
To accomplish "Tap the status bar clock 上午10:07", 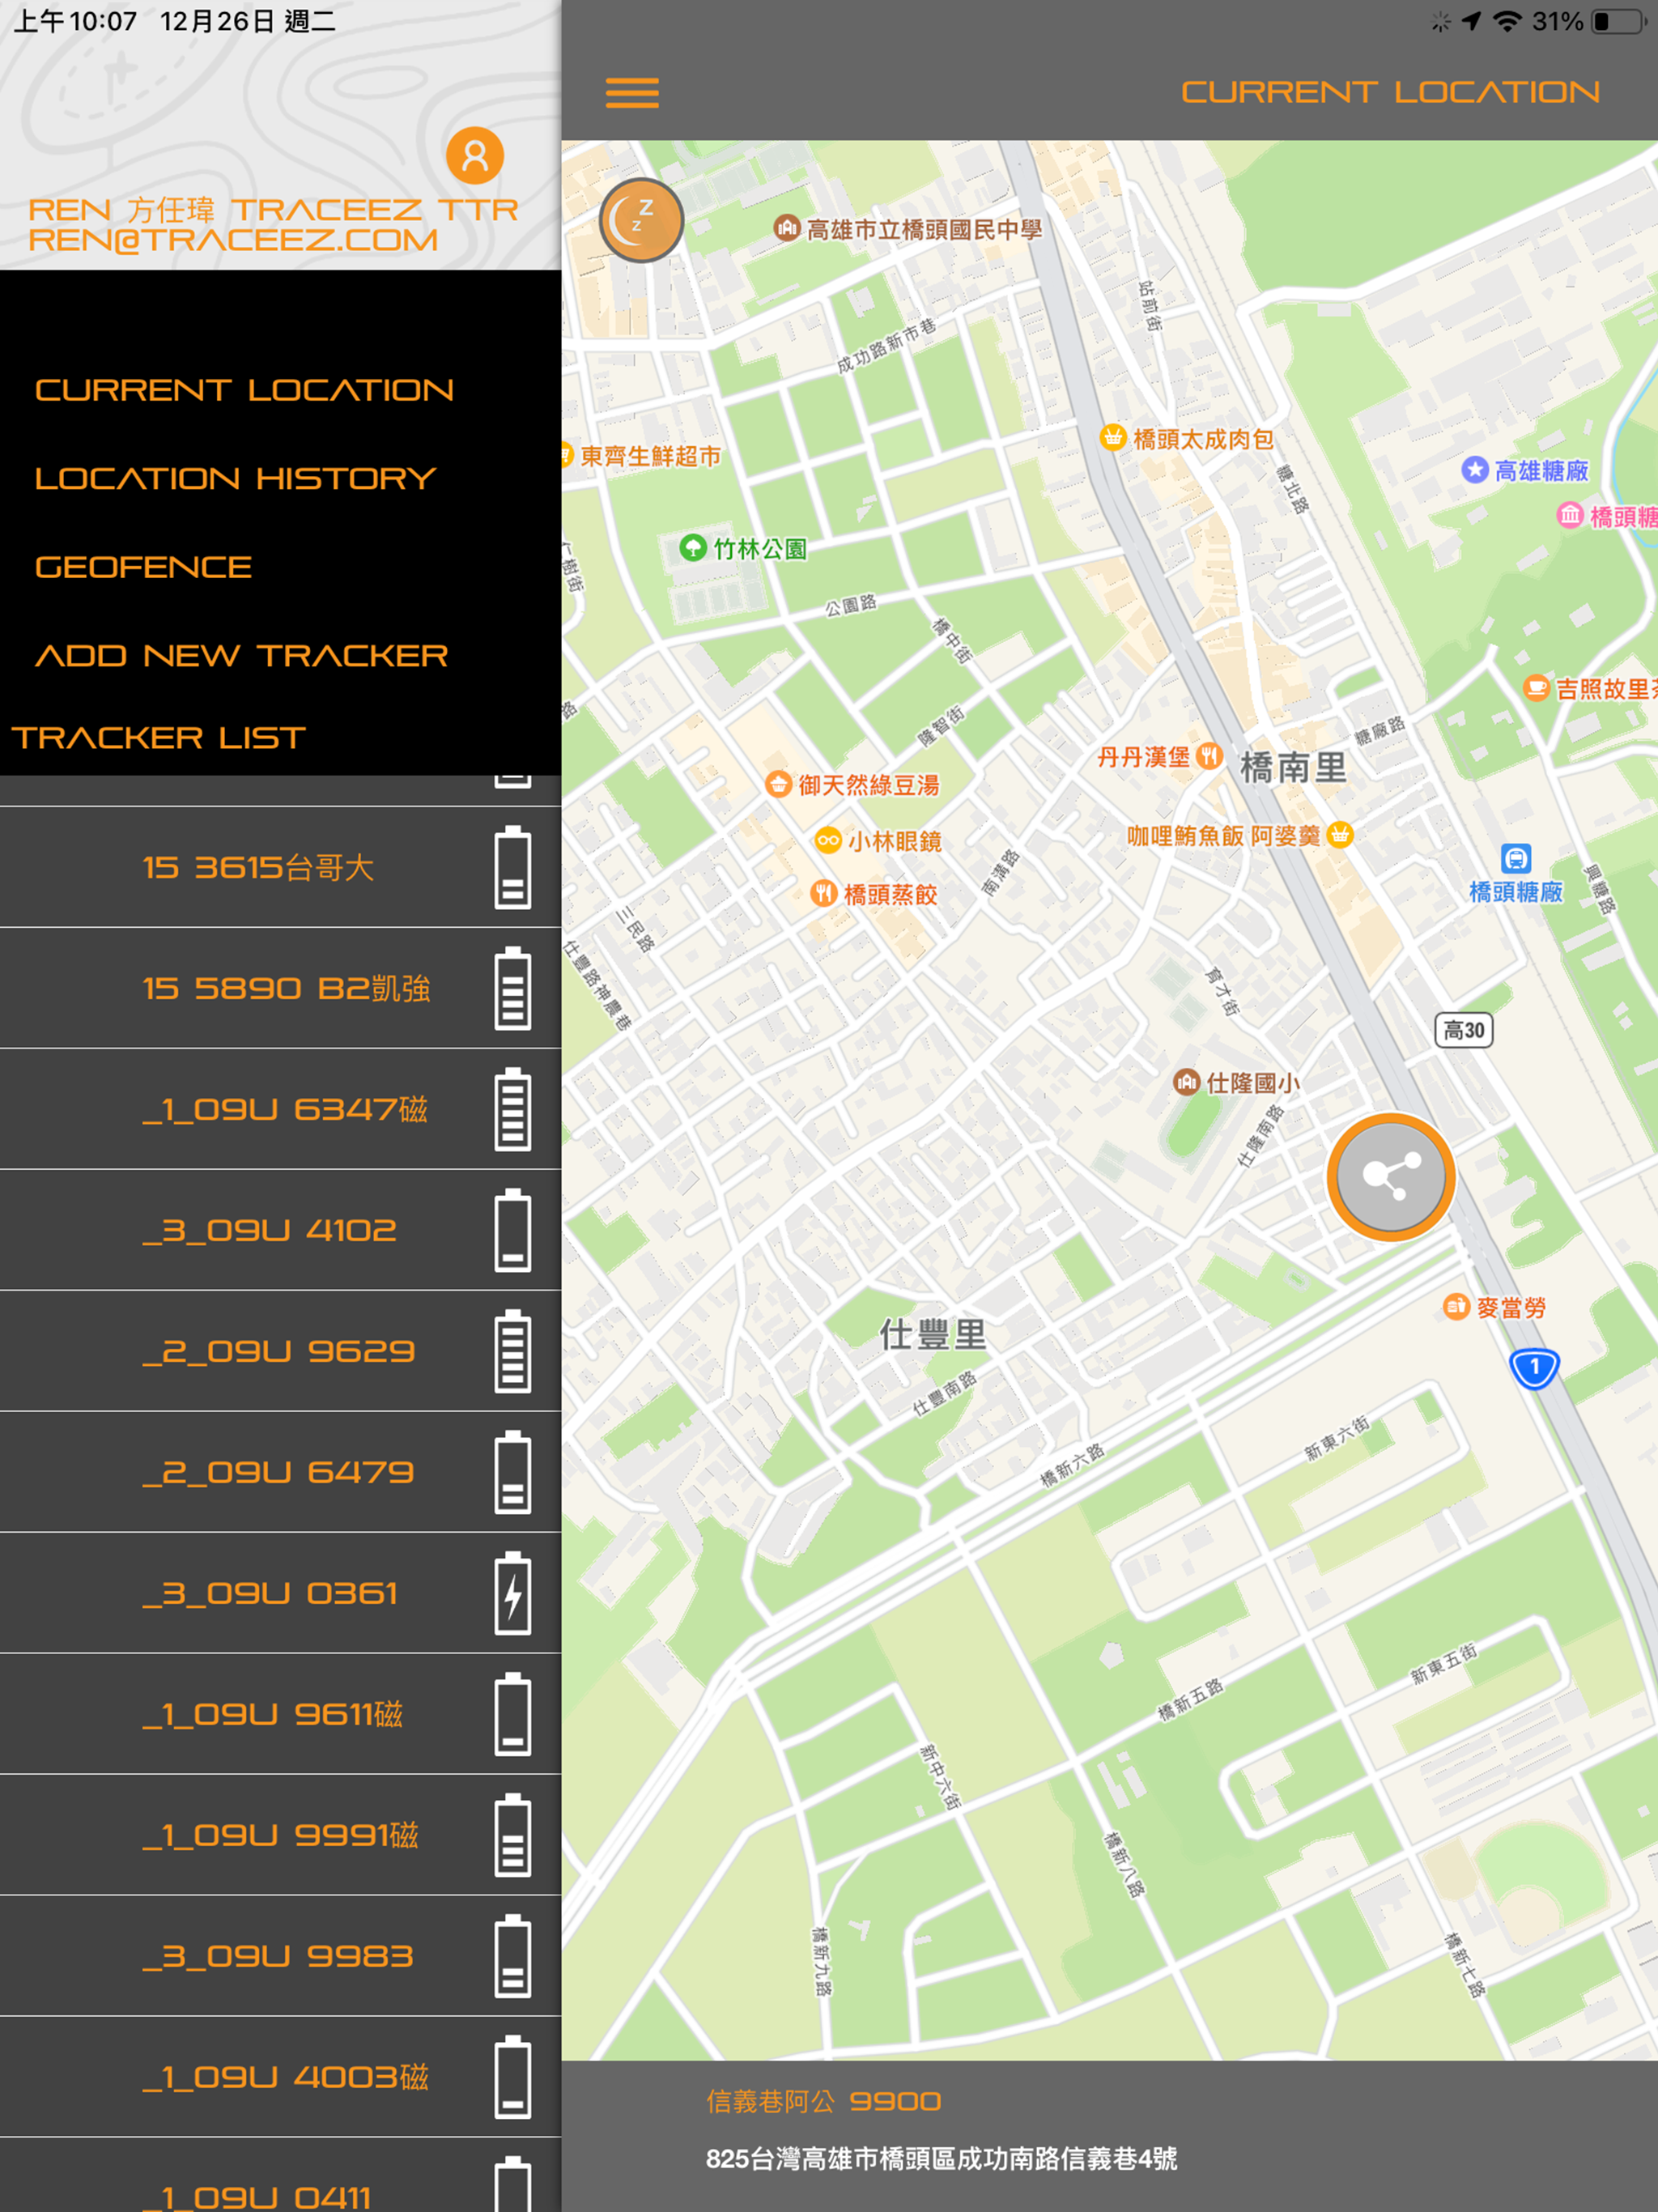I will click(75, 21).
